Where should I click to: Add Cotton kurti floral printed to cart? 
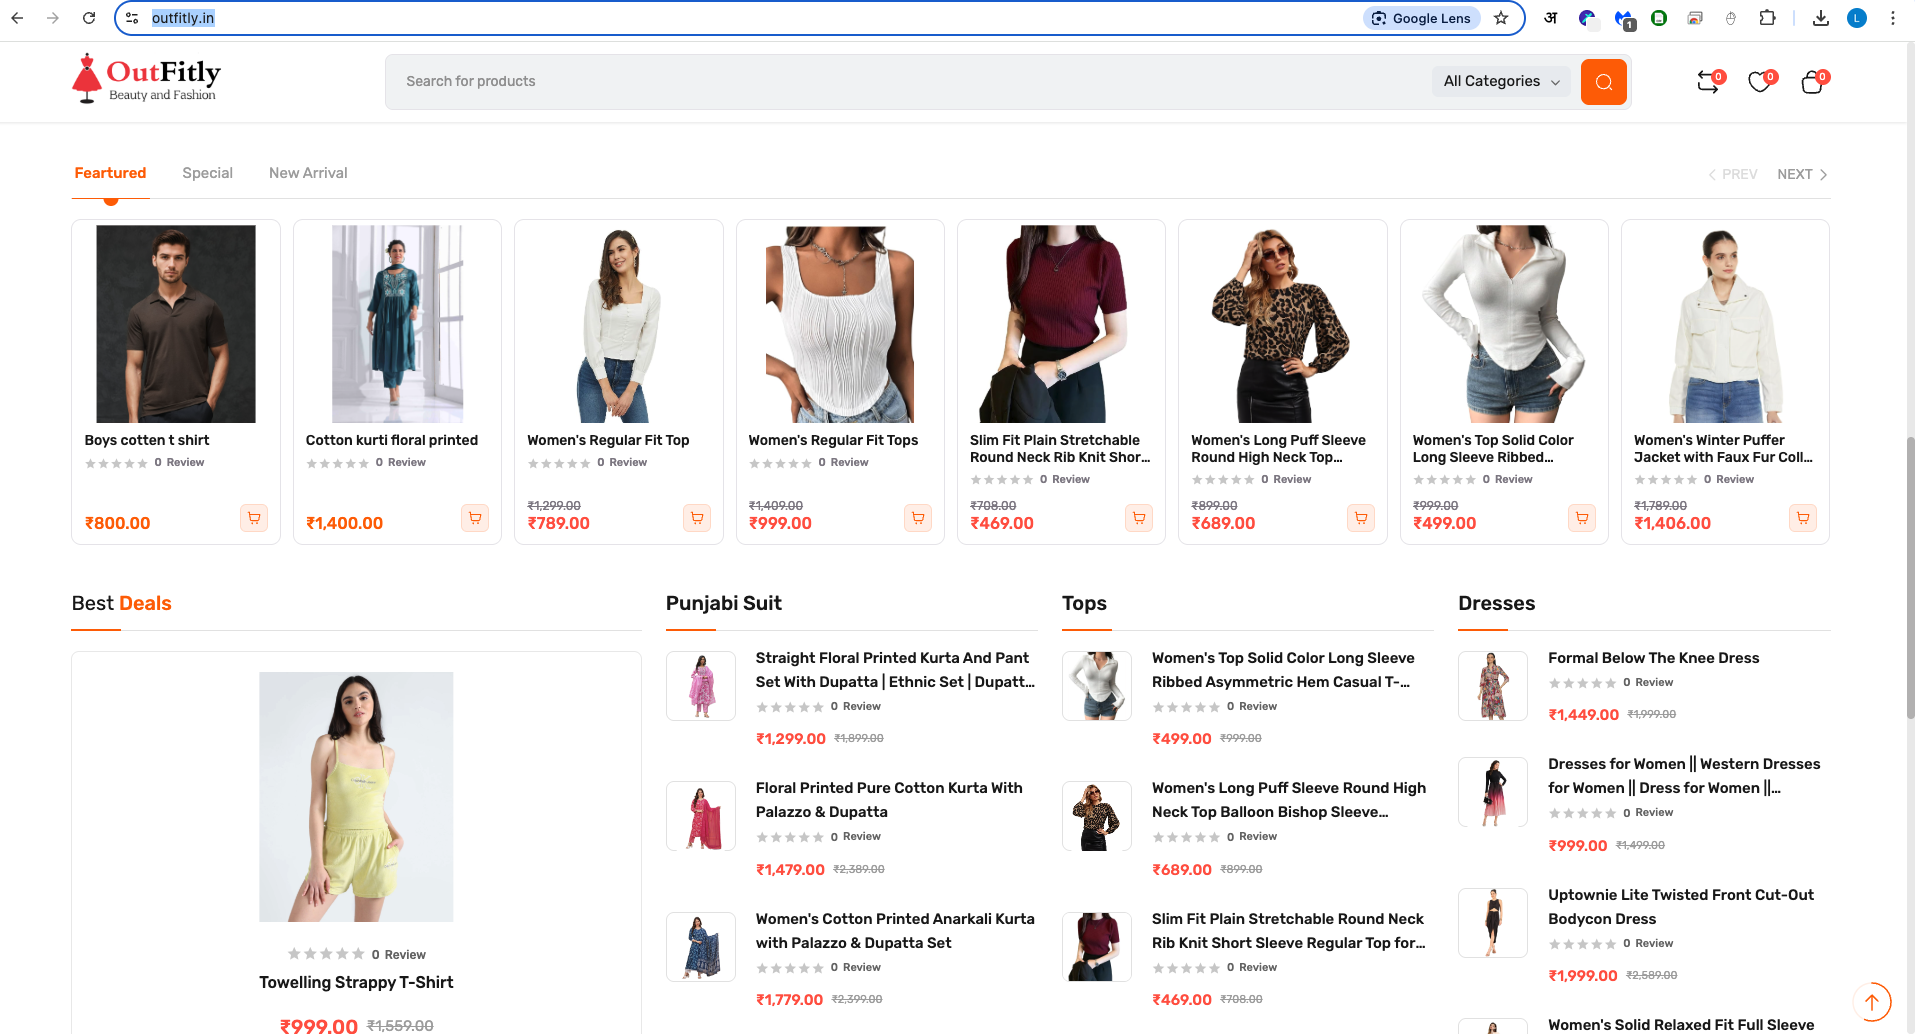point(475,518)
